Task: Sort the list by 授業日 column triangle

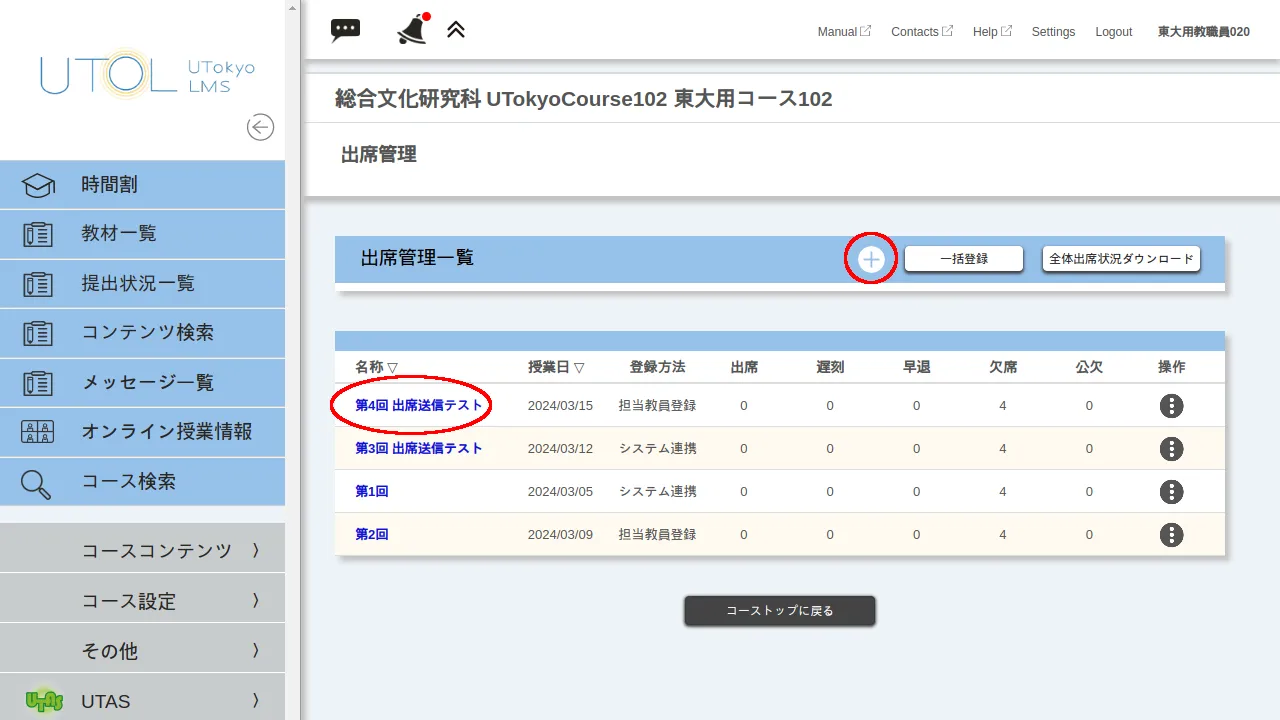Action: [x=579, y=368]
